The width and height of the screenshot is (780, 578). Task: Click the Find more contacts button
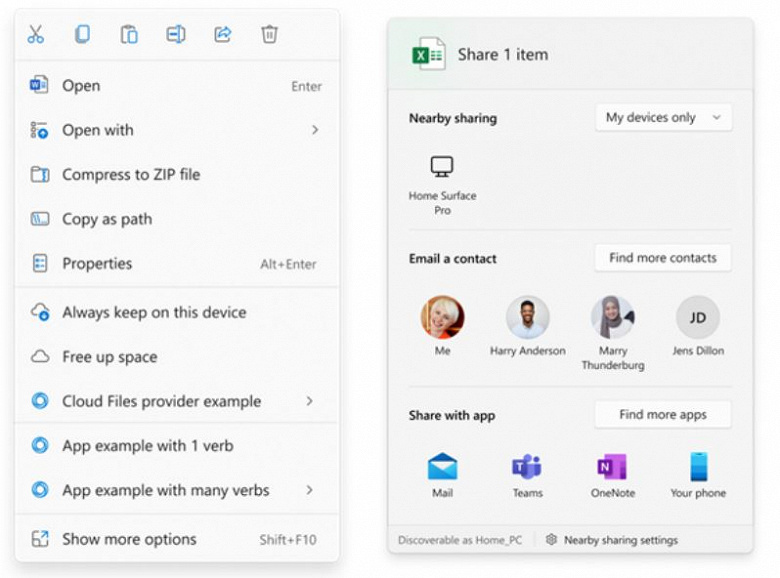pos(663,258)
